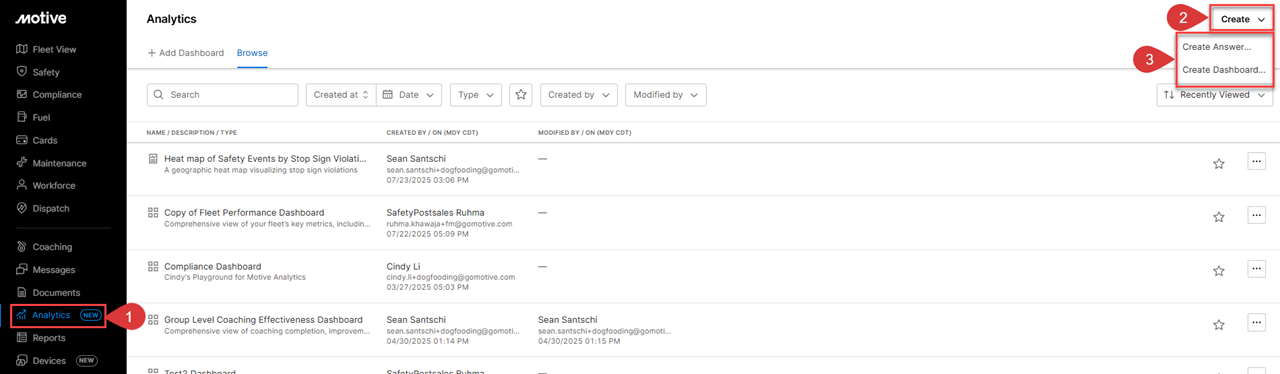Favorite the Heat map of Safety Events row
Screen dimensions: 1280x374
(x=1219, y=163)
